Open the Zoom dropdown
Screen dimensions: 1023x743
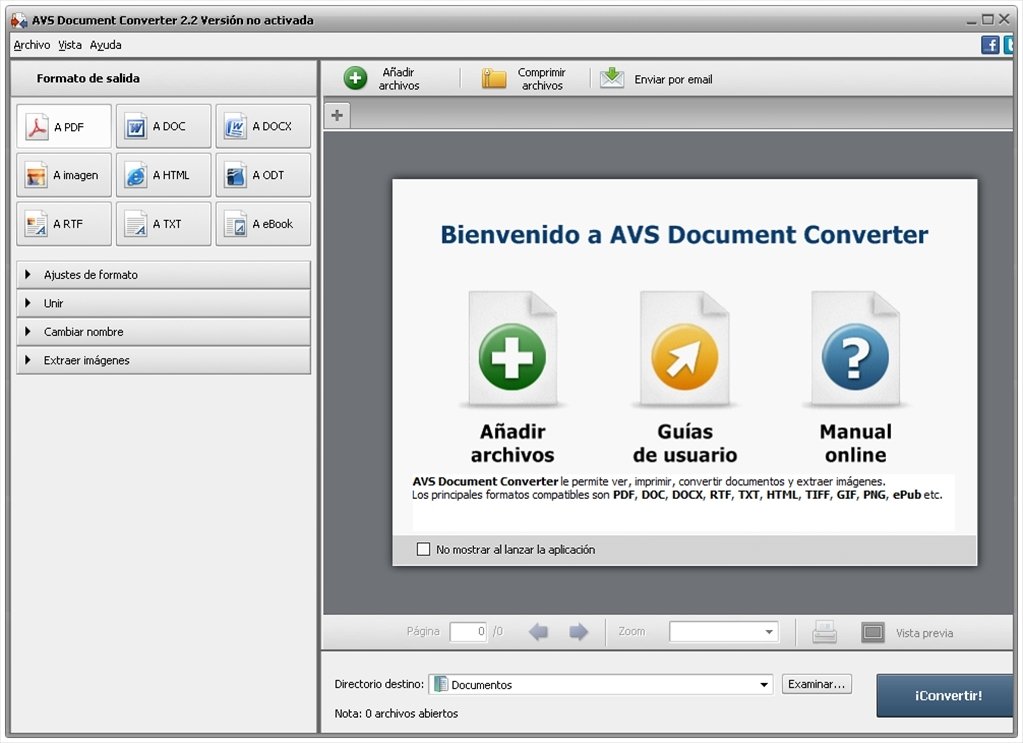pyautogui.click(x=724, y=631)
